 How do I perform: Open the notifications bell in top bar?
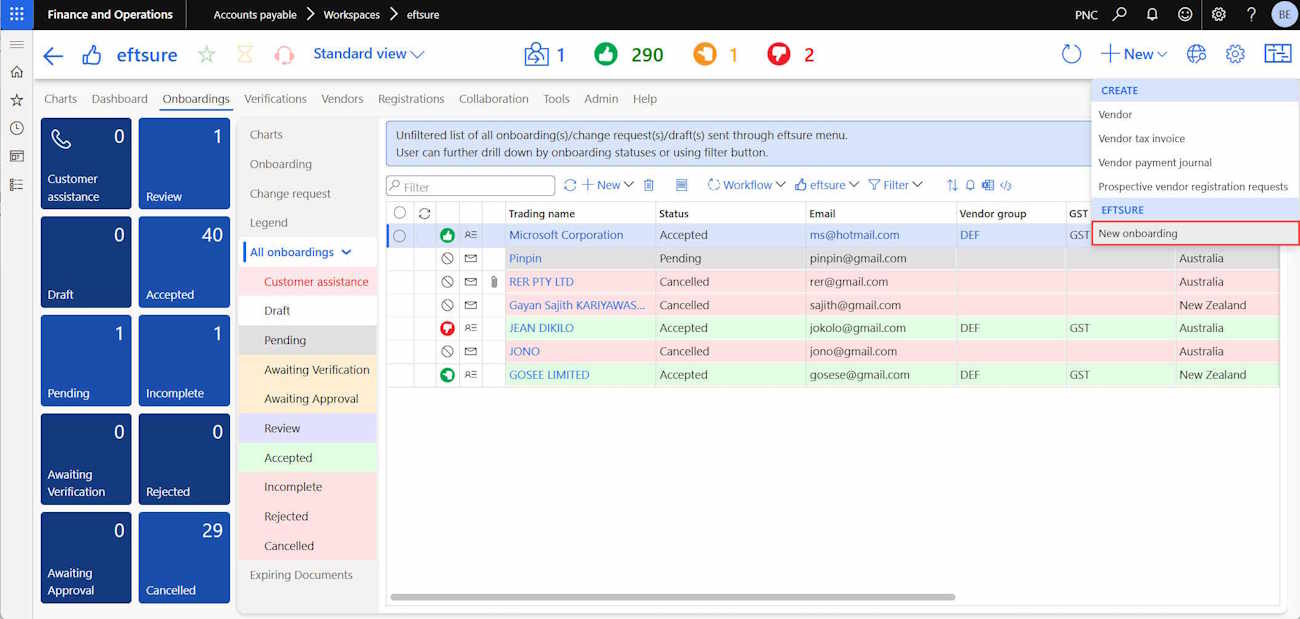pos(1152,14)
